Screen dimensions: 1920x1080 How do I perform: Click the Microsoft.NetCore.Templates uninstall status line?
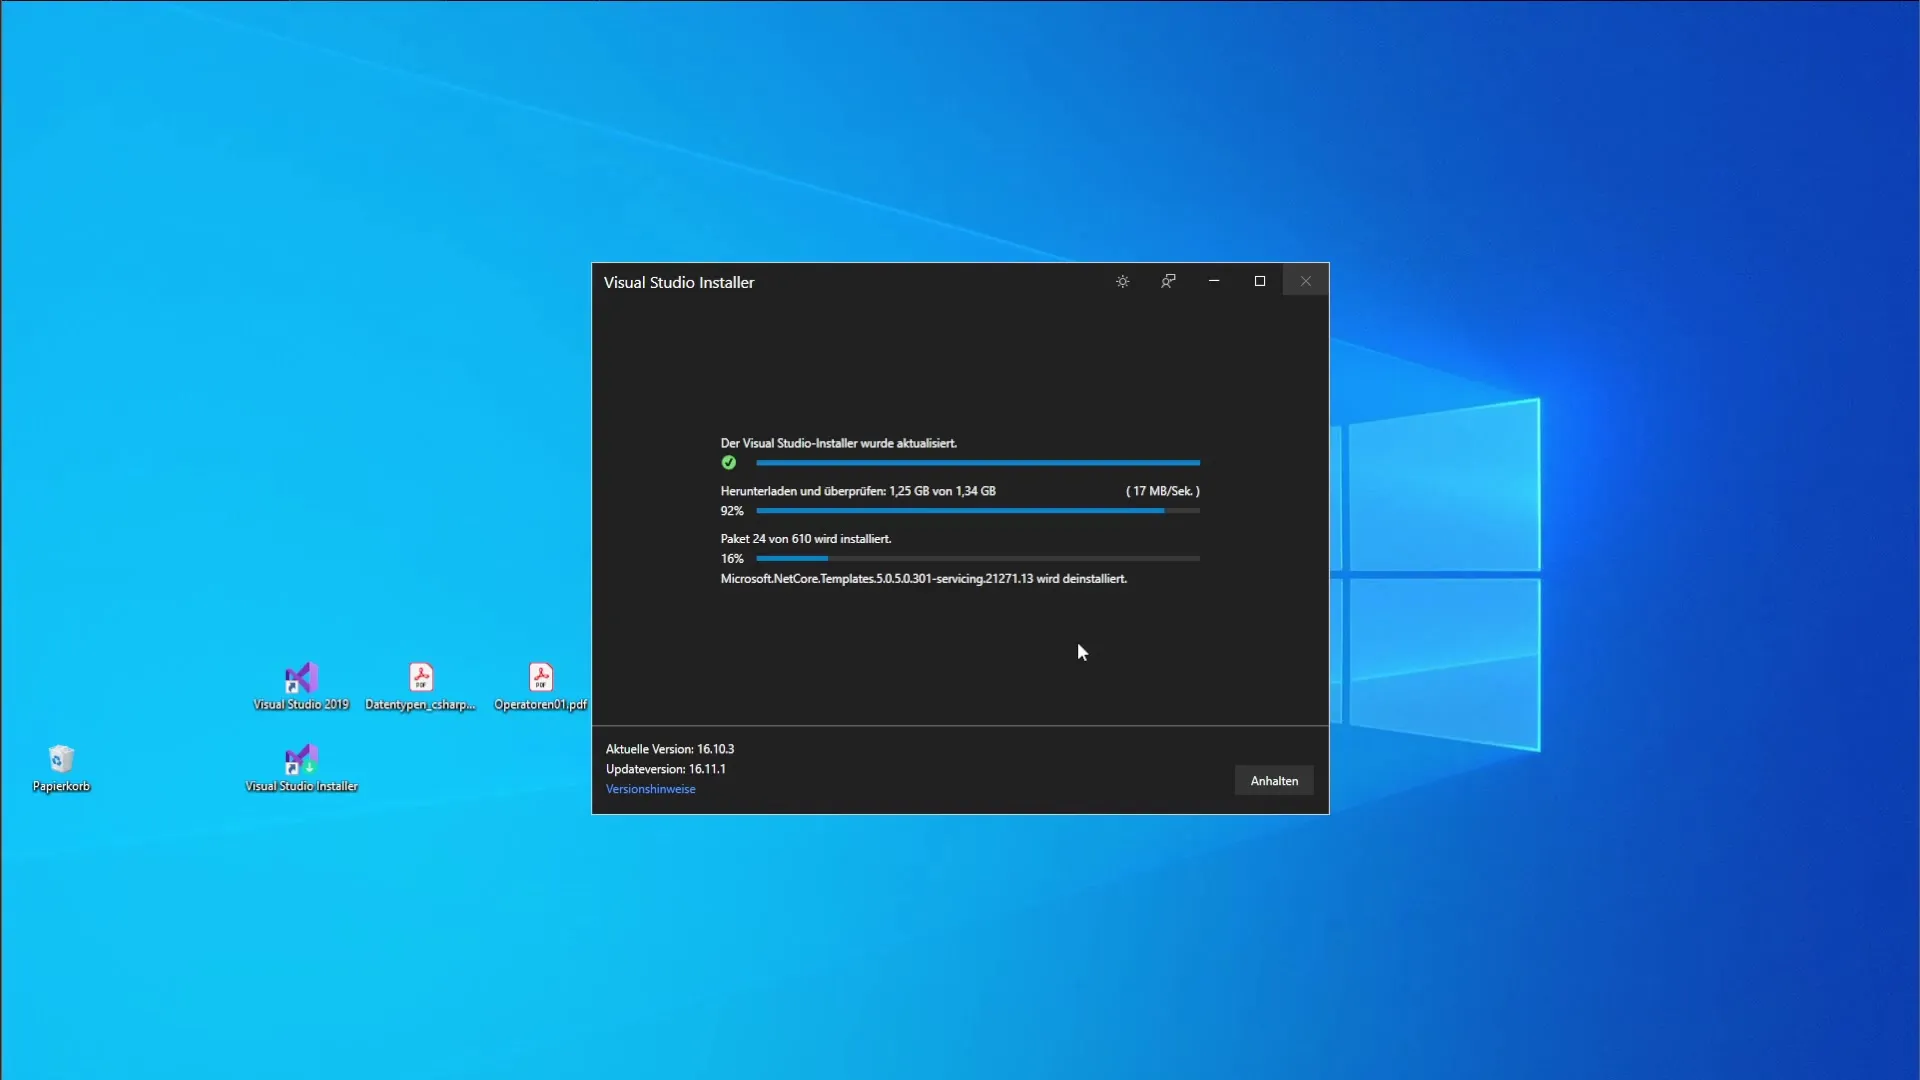(x=924, y=579)
